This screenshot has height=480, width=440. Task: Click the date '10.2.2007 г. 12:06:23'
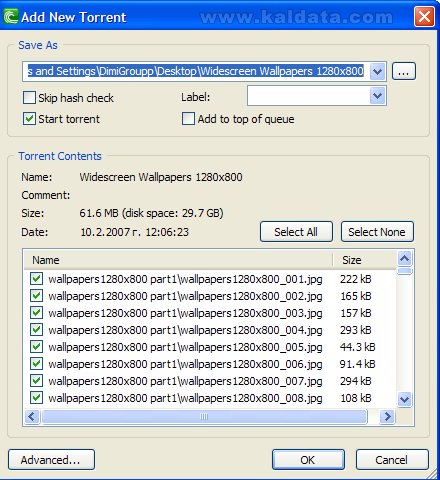tap(134, 232)
